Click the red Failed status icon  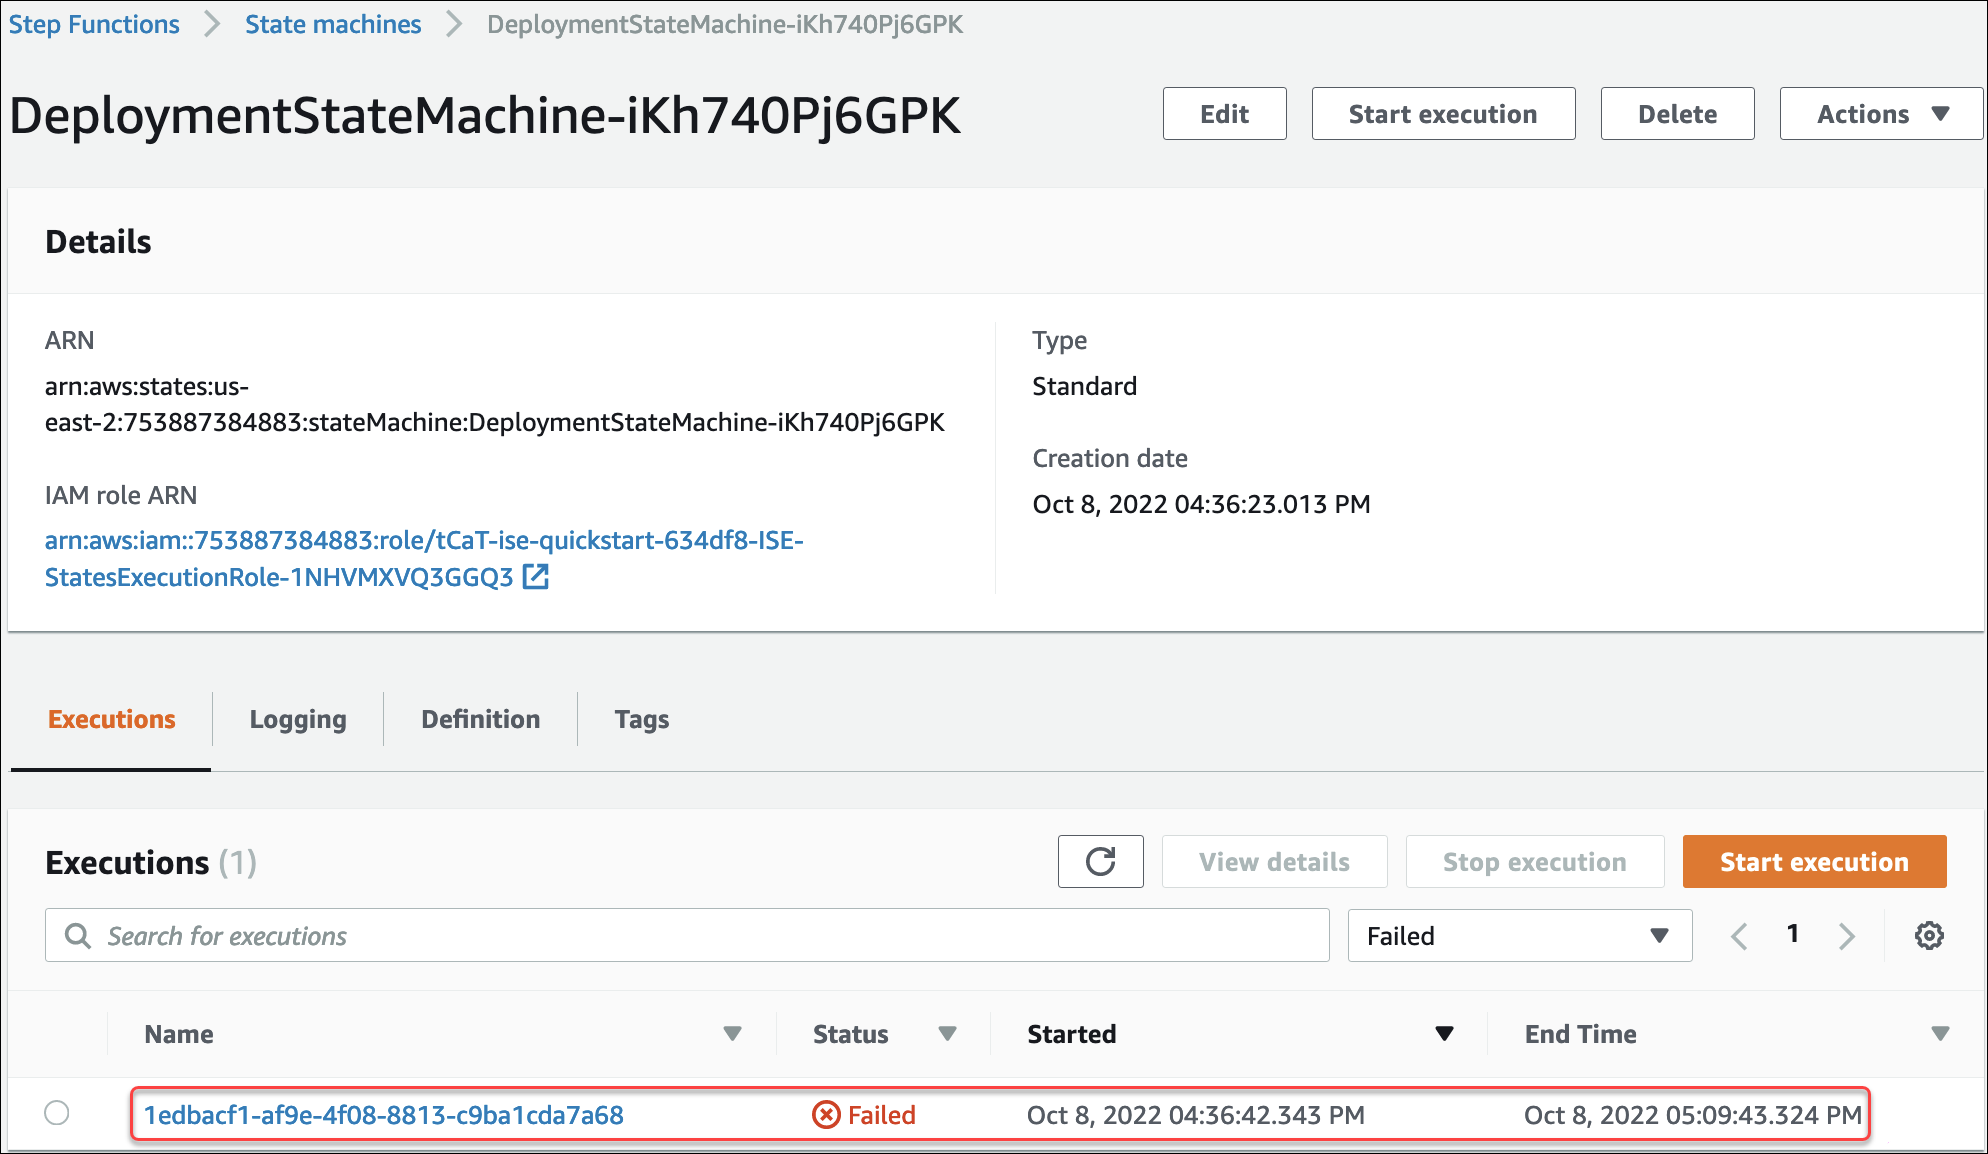coord(826,1114)
